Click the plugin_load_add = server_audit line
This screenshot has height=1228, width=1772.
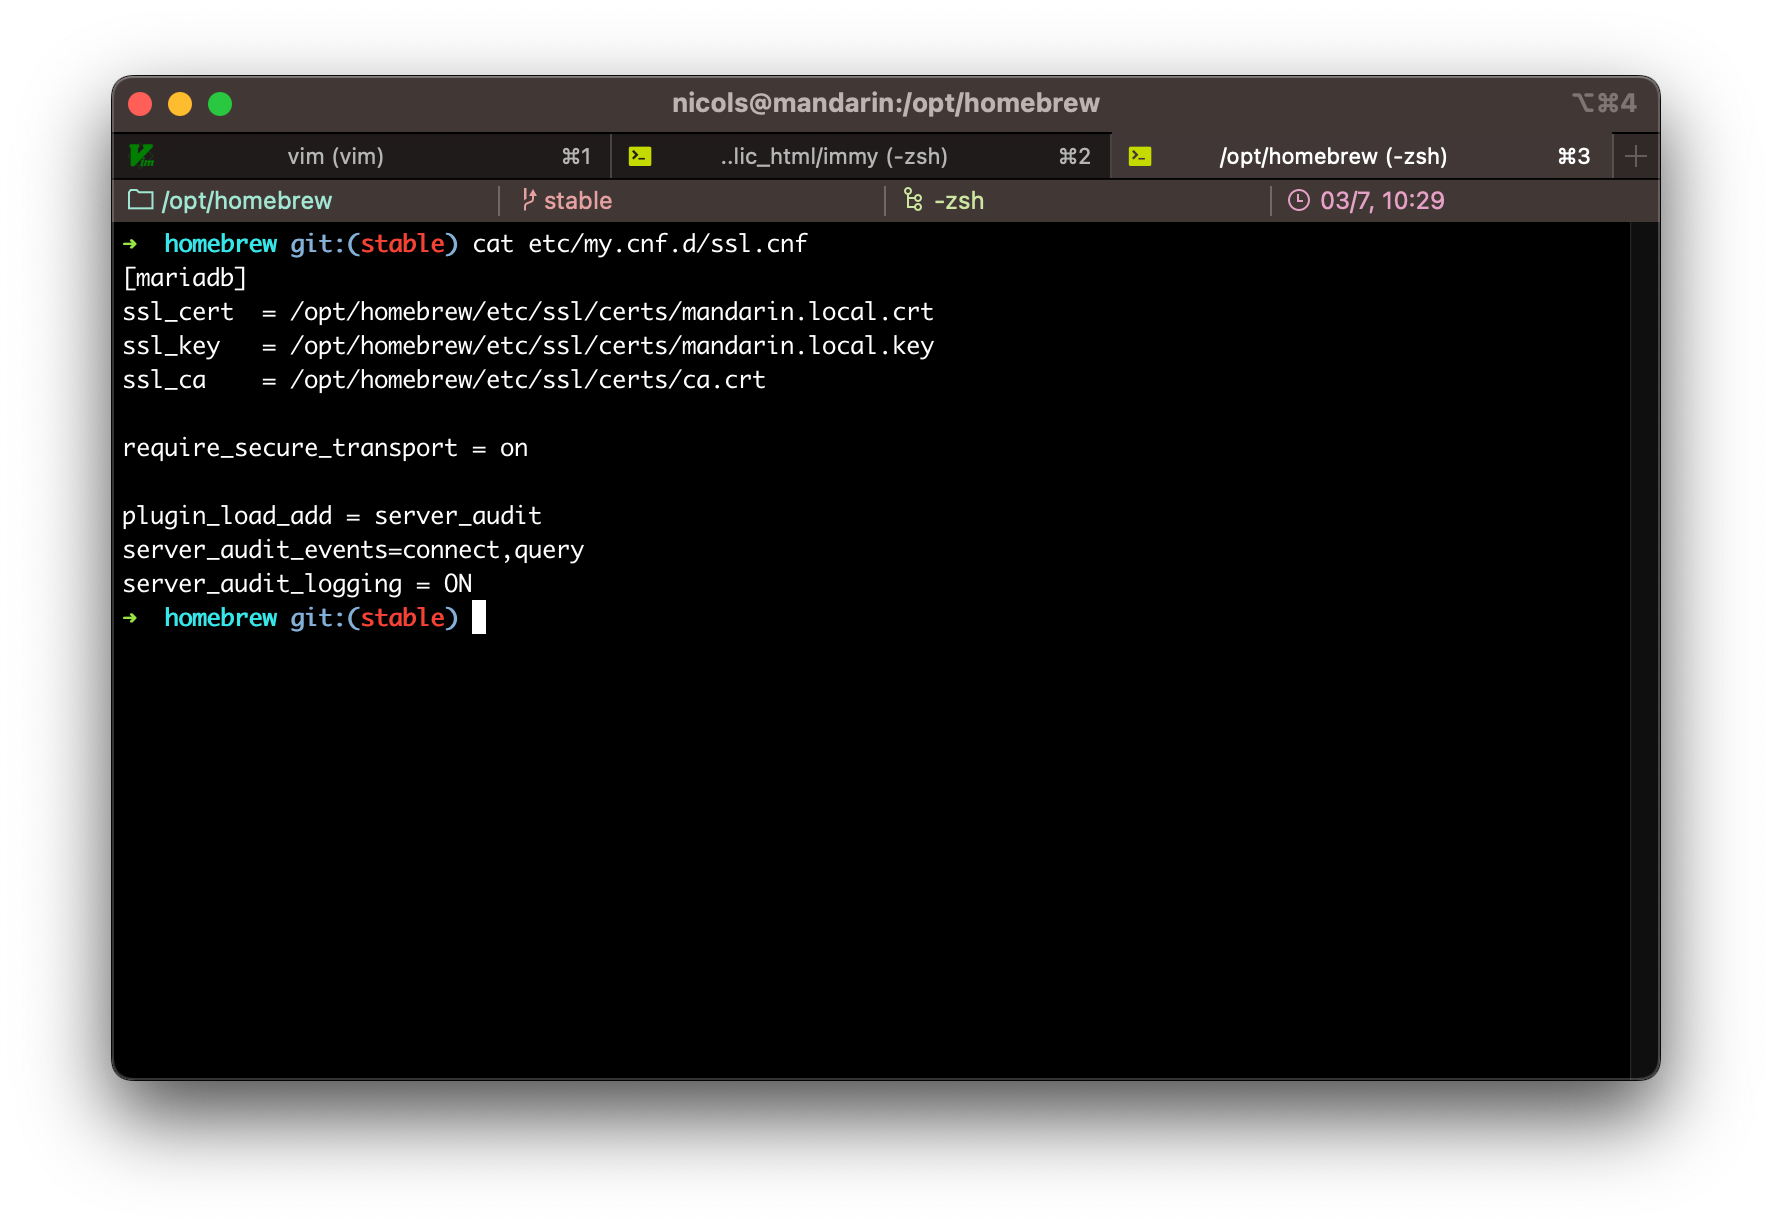pyautogui.click(x=332, y=516)
